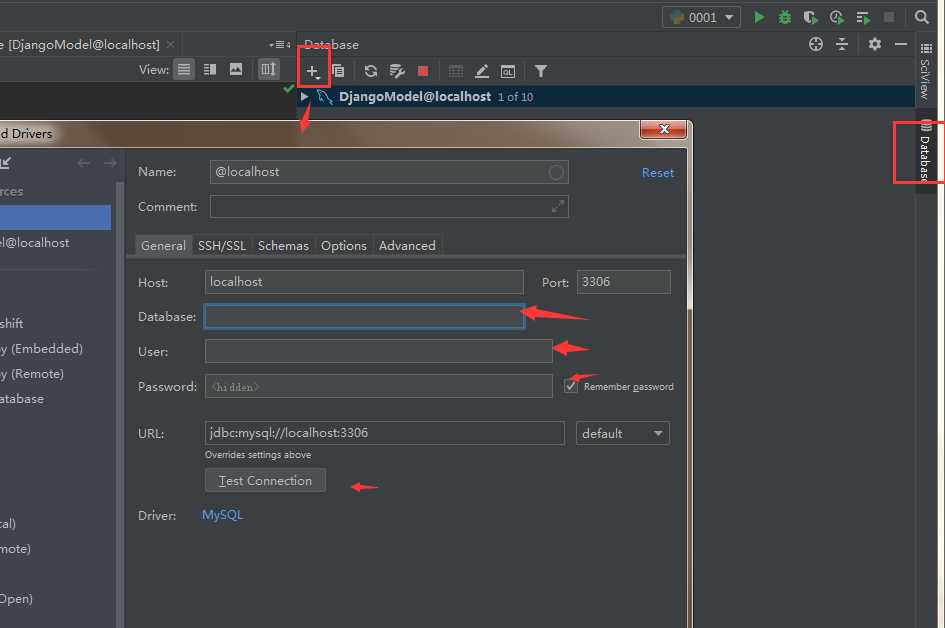The width and height of the screenshot is (945, 628).
Task: Close the Data Sources and Drivers dialog
Action: pyautogui.click(x=664, y=129)
